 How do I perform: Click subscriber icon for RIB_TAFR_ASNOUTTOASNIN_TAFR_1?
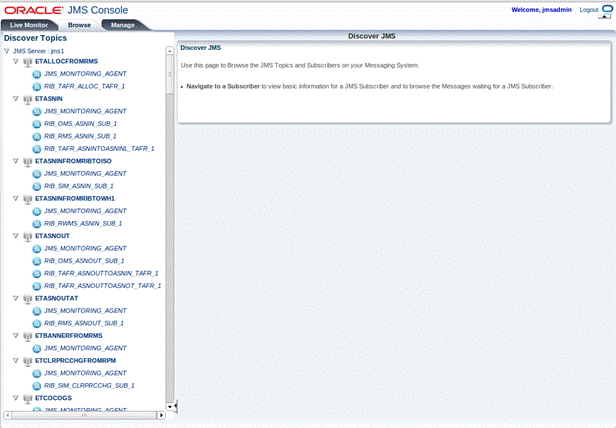pos(37,274)
